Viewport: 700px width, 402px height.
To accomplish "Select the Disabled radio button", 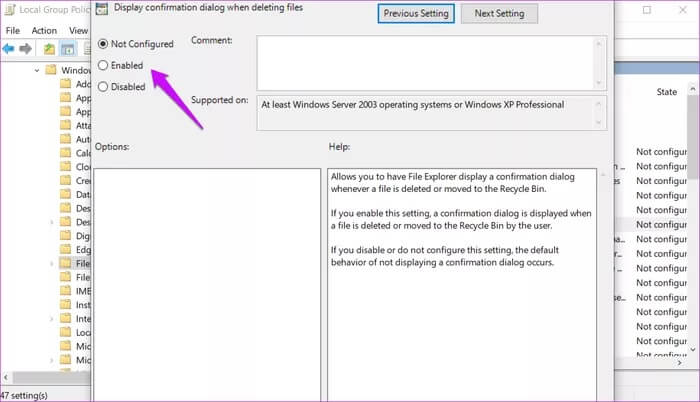I will (x=103, y=87).
